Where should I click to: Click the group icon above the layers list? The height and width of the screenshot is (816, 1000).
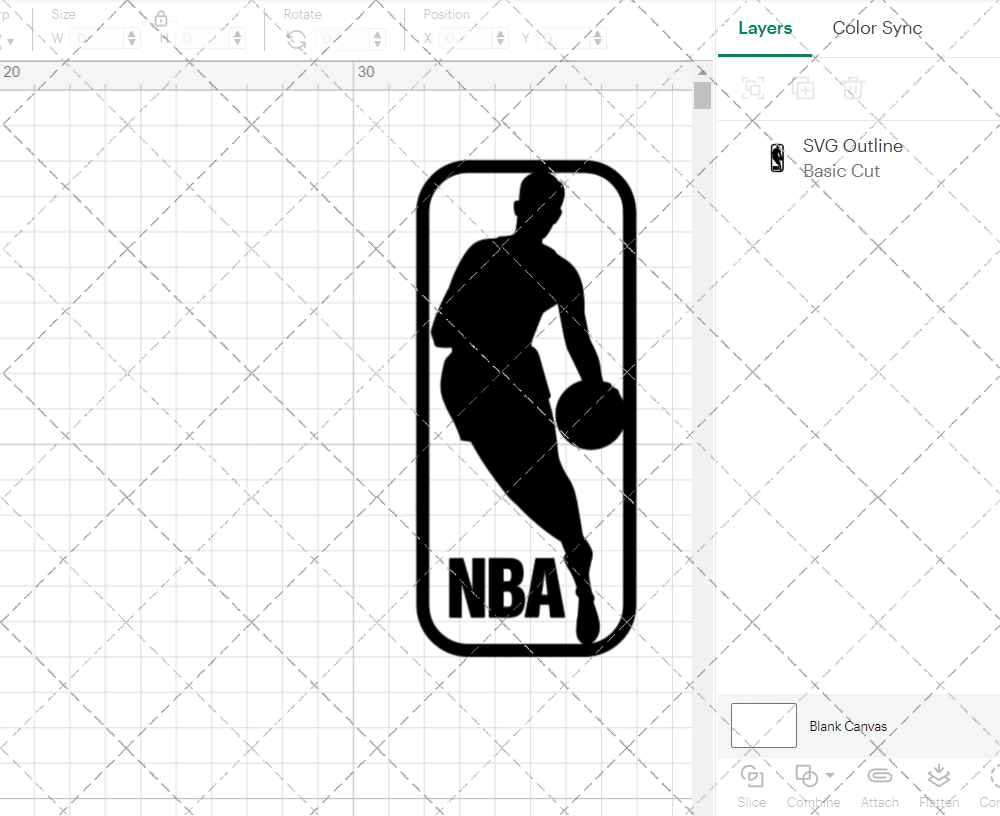[x=753, y=89]
